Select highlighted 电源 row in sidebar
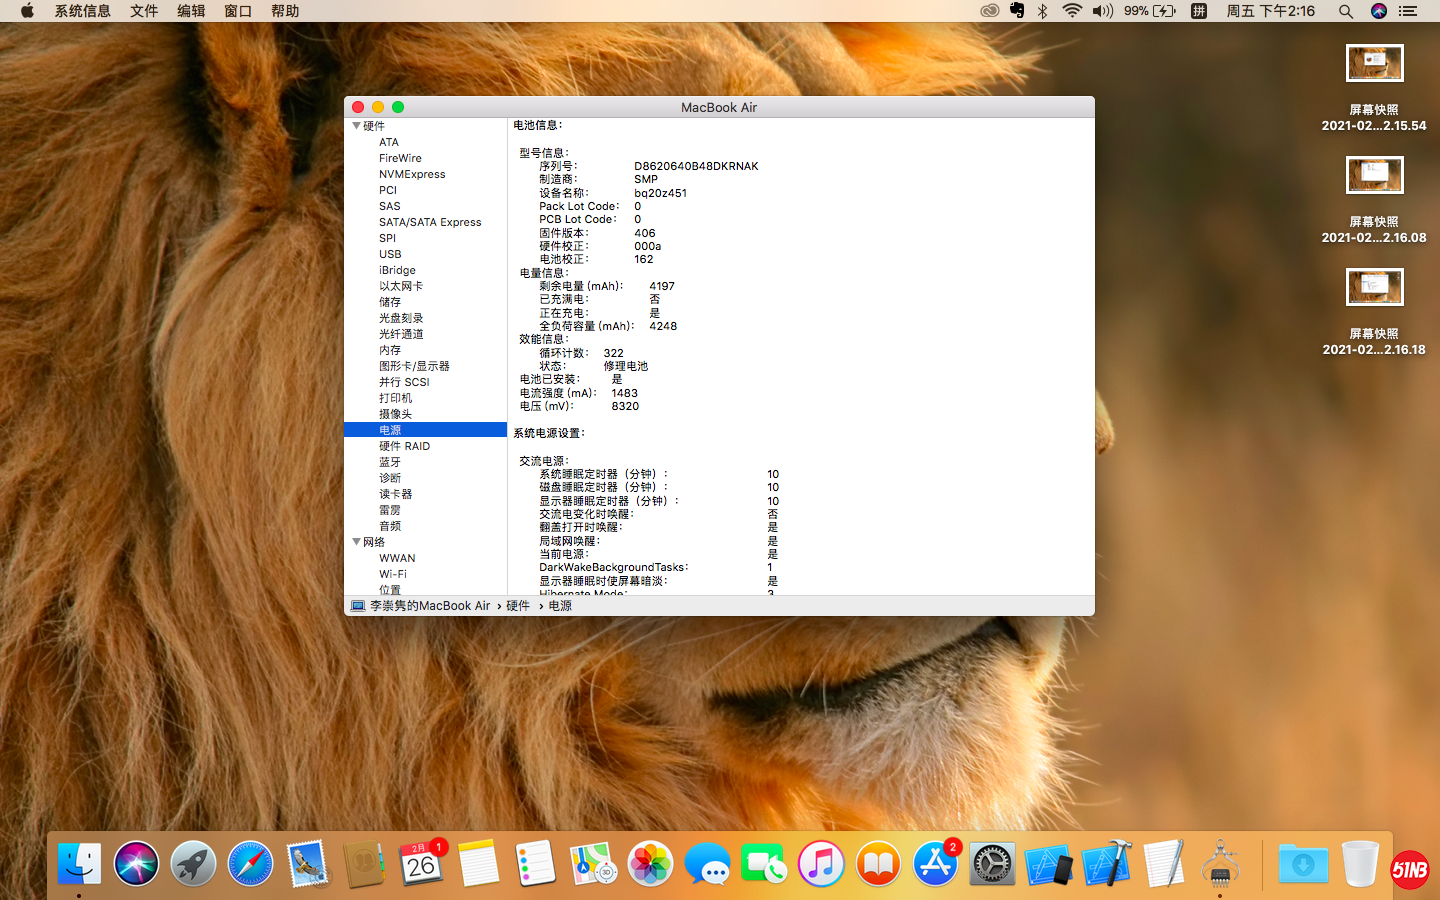 [x=426, y=430]
